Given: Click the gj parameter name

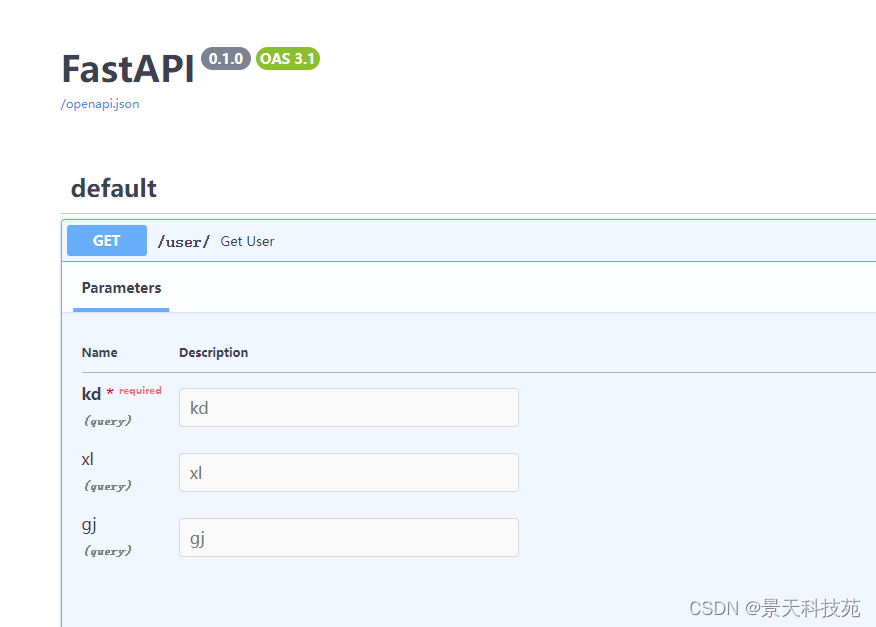Looking at the screenshot, I should (x=89, y=525).
